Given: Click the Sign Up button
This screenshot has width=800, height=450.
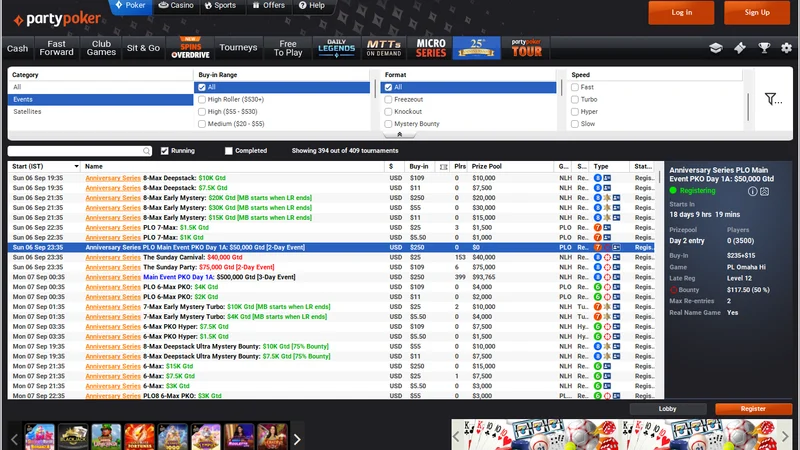Looking at the screenshot, I should click(x=757, y=12).
